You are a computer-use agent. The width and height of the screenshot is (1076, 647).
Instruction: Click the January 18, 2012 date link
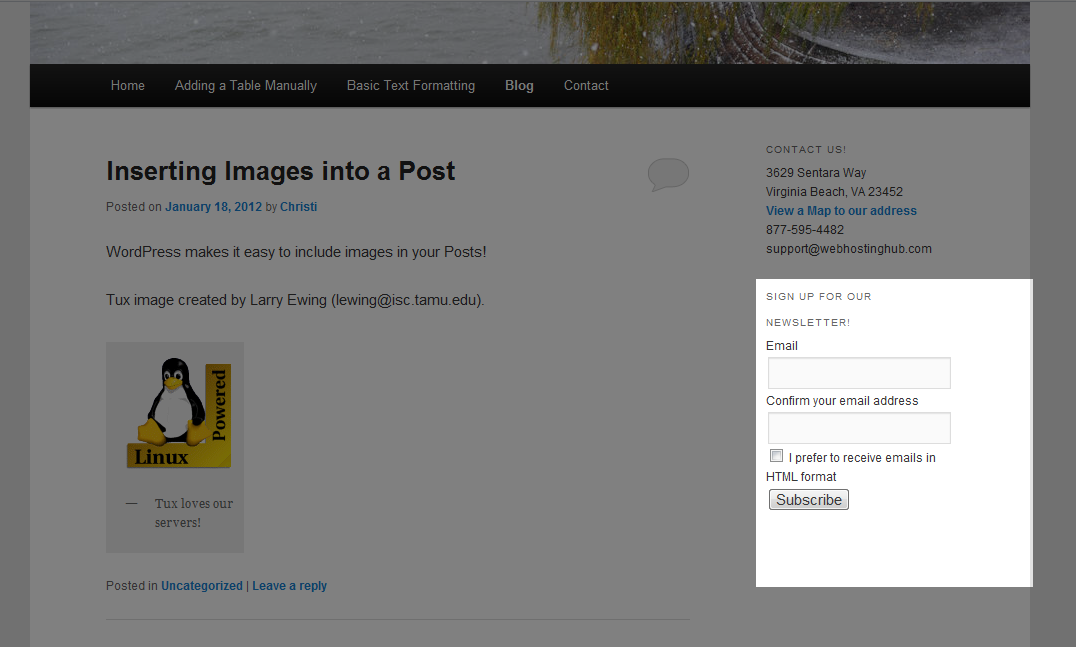[213, 207]
